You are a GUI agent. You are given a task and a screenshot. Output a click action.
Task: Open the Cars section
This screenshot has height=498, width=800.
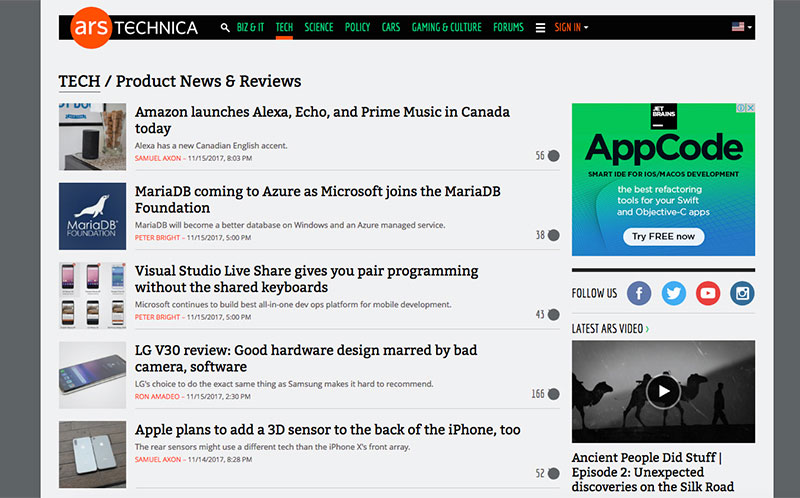[391, 28]
